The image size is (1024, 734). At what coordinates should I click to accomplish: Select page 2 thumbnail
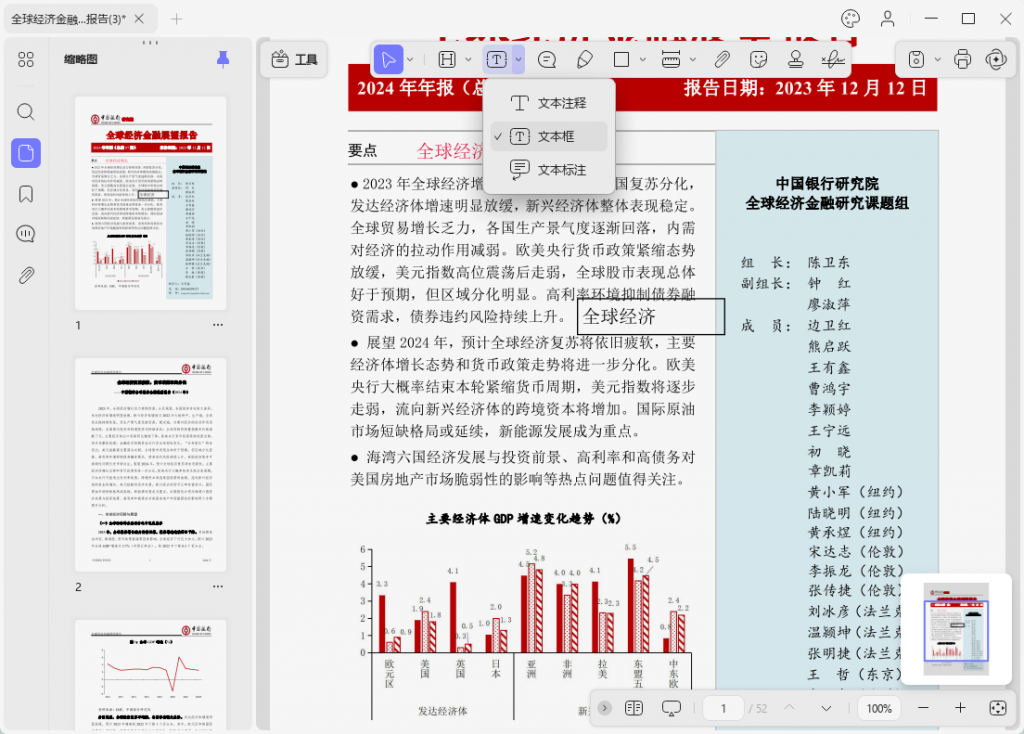click(150, 465)
